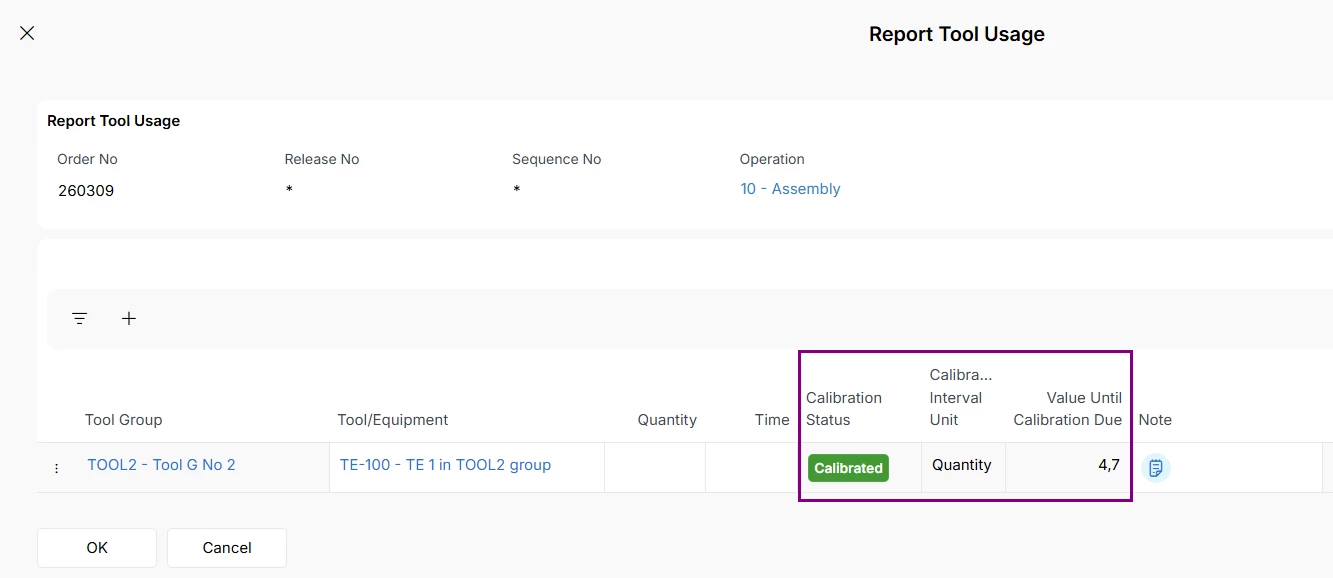The height and width of the screenshot is (578, 1333).
Task: Click the Order No value 260309
Action: [86, 190]
